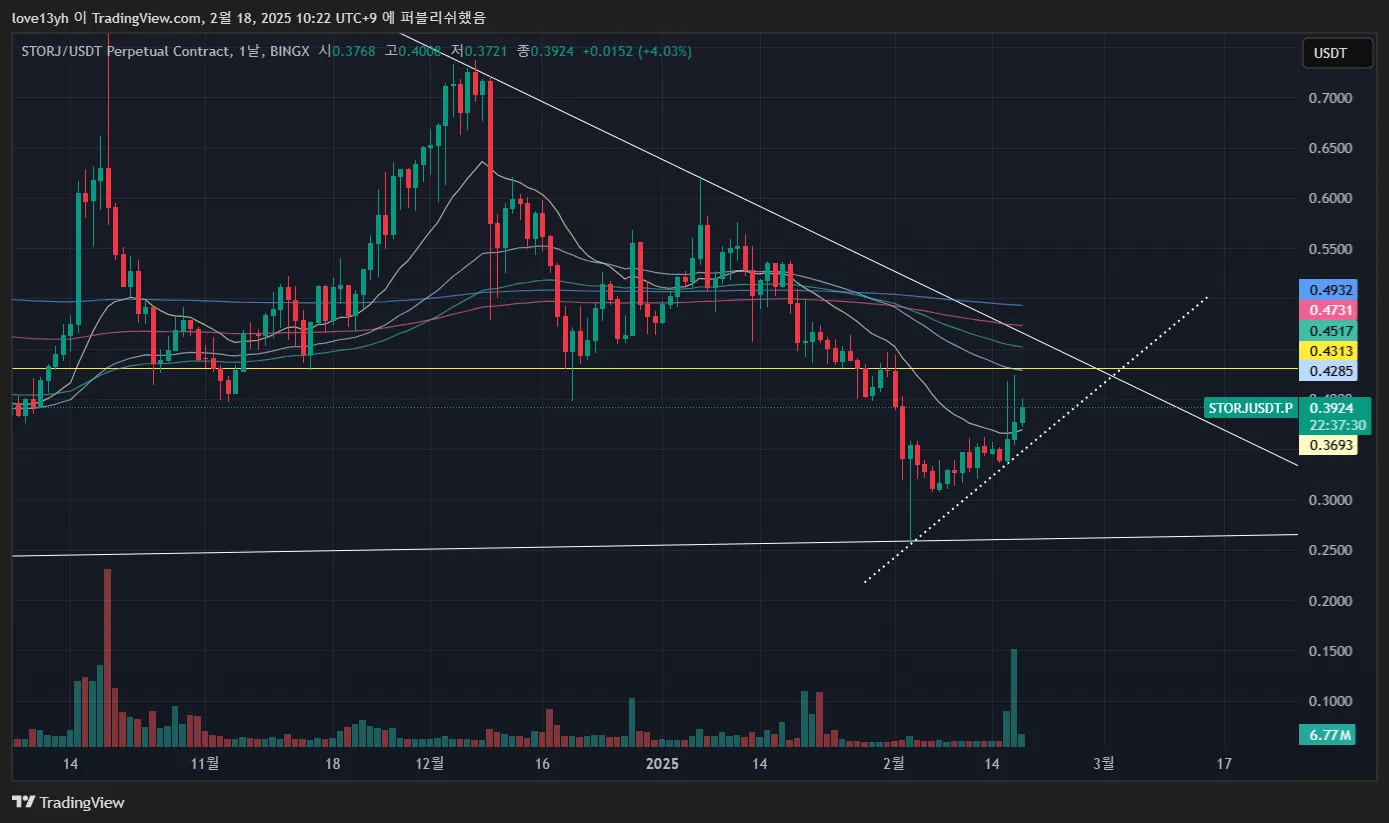Select the descending white trendline

(x=848, y=249)
